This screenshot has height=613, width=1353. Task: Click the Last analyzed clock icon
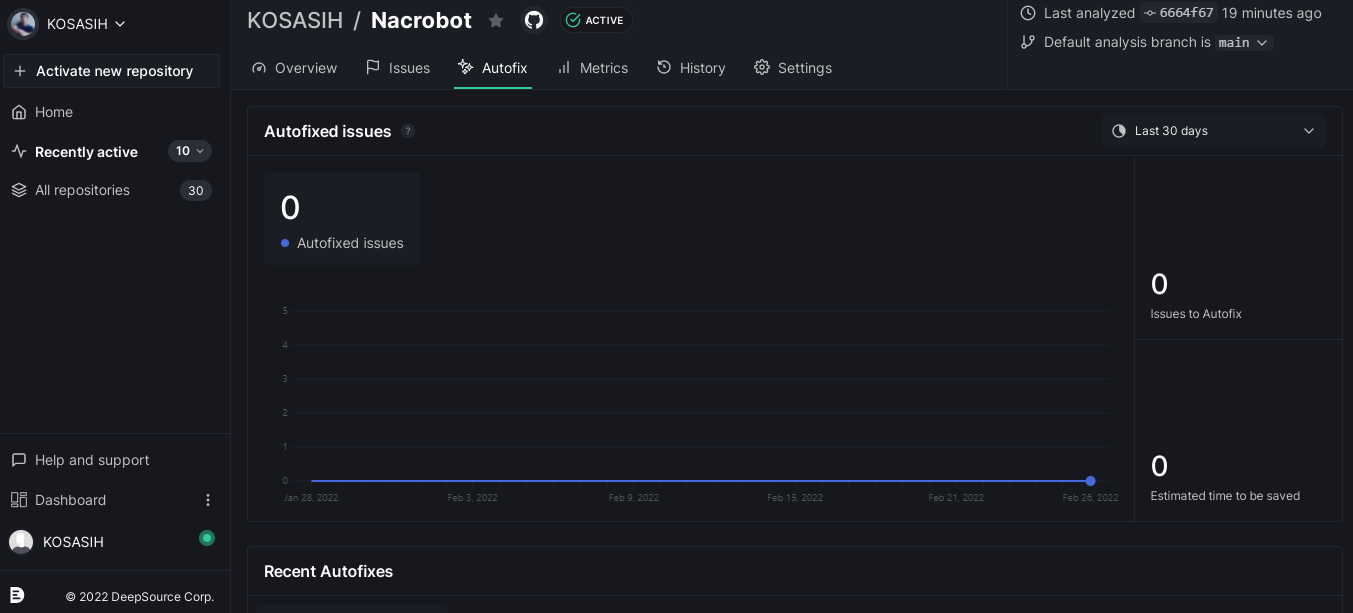1027,13
